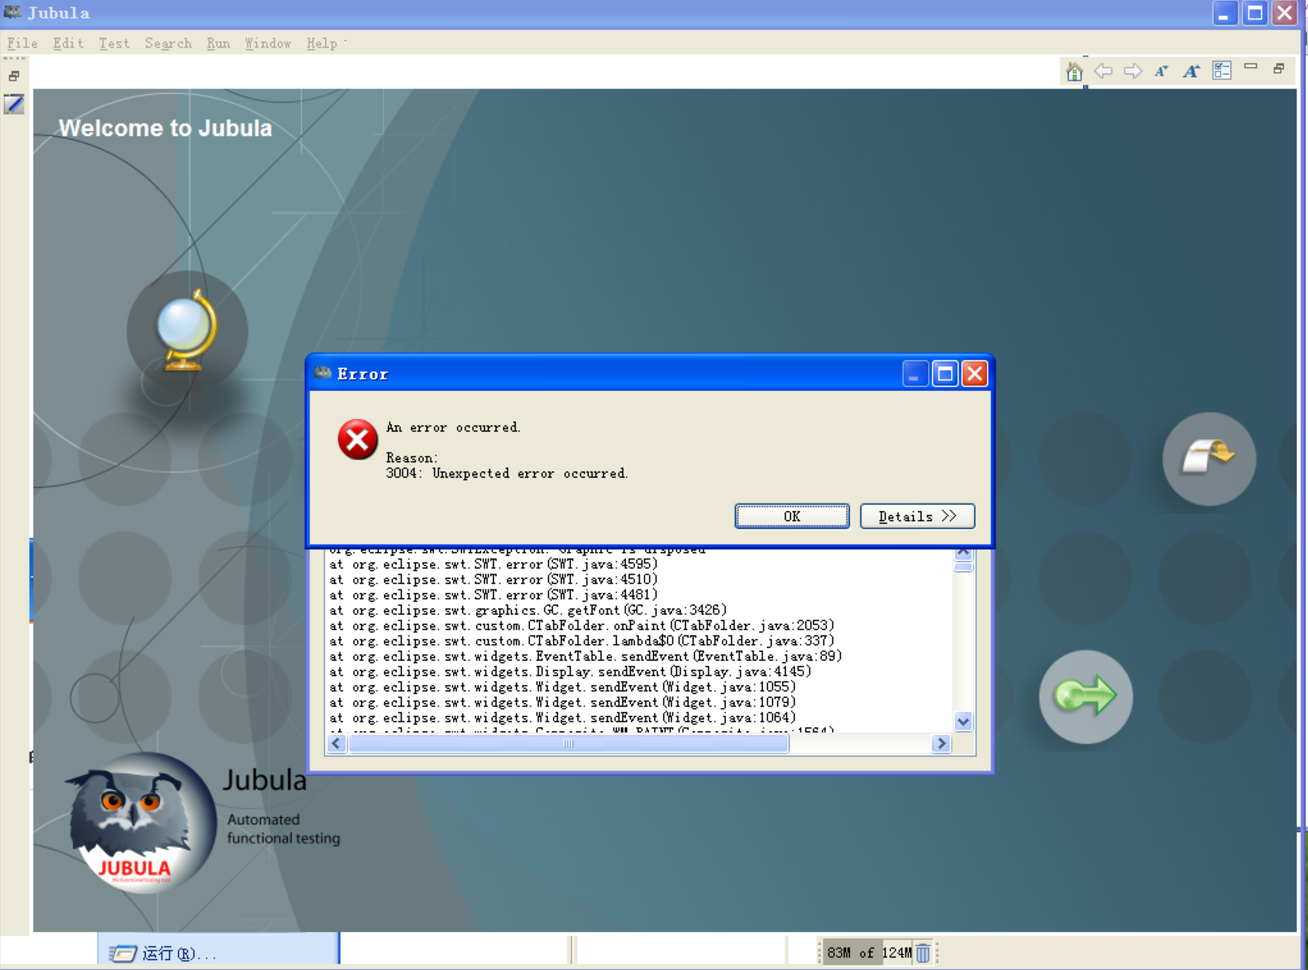Minimize the Welcome view panel
Viewport: 1308px width, 970px height.
click(x=1250, y=67)
